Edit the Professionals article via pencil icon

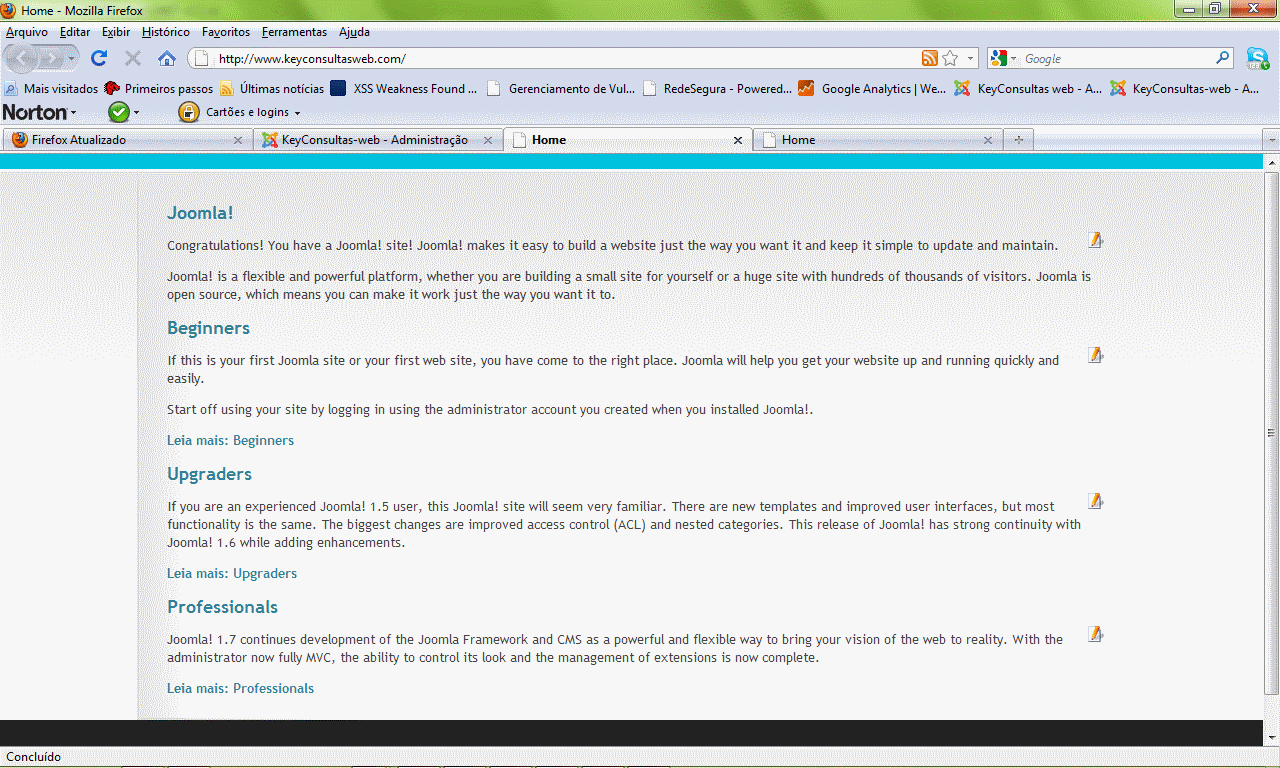pos(1095,634)
